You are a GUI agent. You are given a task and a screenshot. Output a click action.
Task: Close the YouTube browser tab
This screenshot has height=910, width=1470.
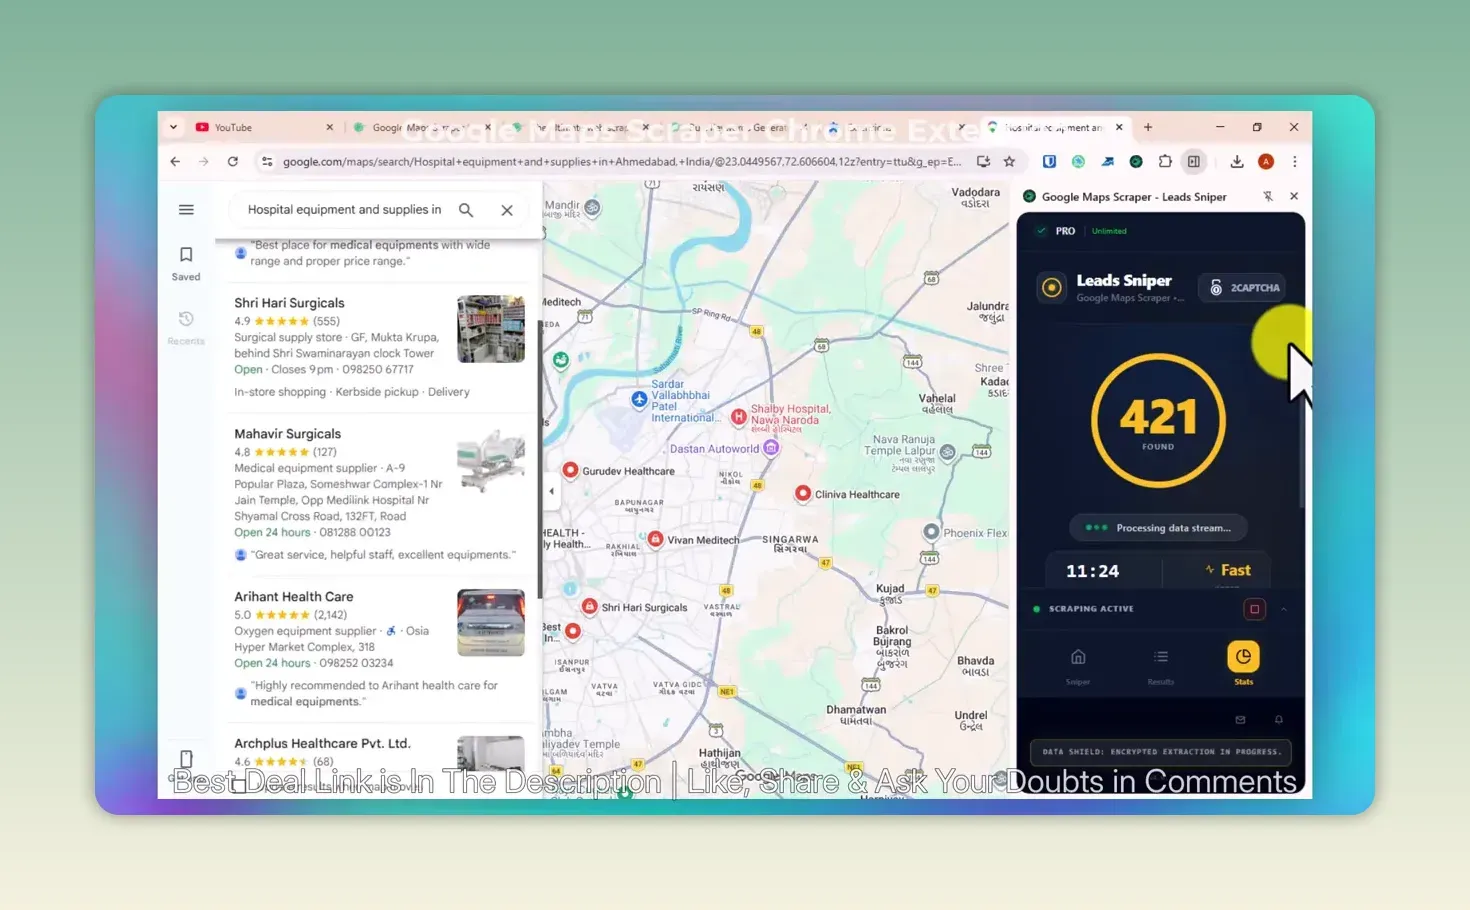330,128
